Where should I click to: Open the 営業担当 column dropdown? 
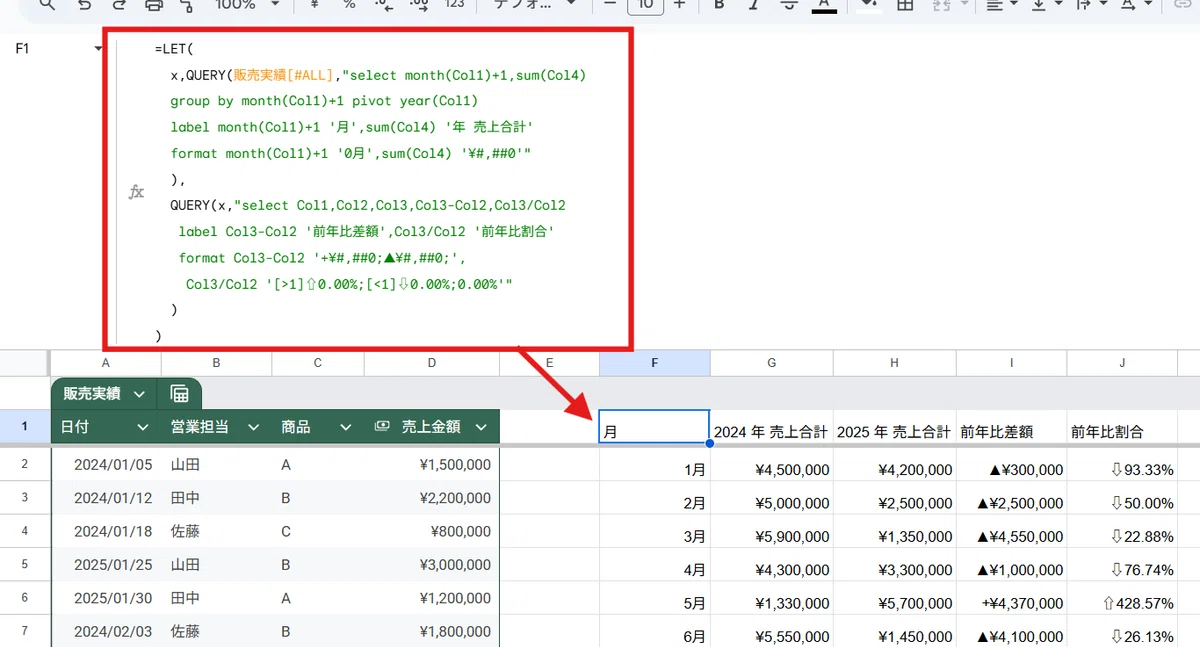(254, 427)
